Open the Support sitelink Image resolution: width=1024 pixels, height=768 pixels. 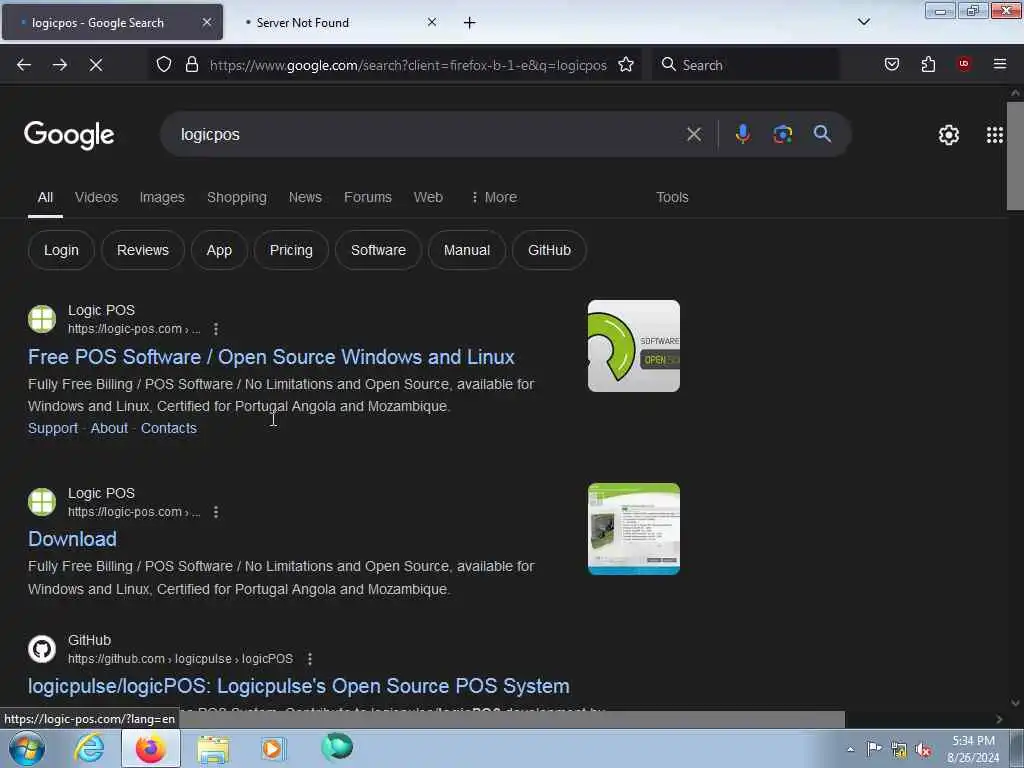[53, 428]
